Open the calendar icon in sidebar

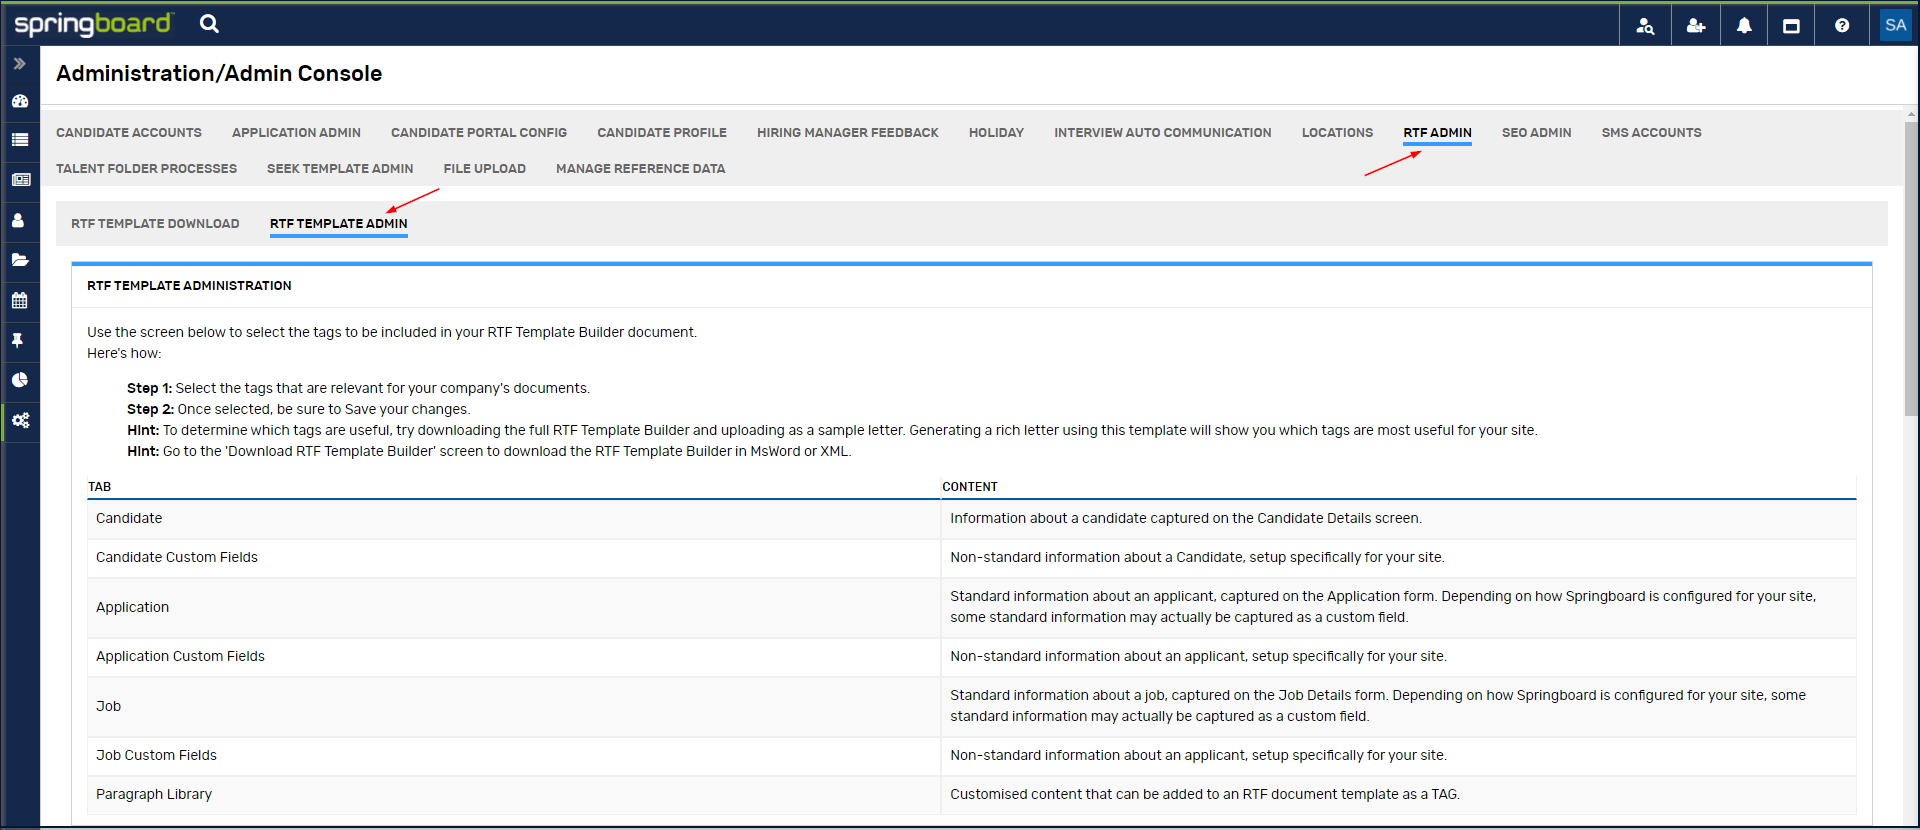point(19,300)
